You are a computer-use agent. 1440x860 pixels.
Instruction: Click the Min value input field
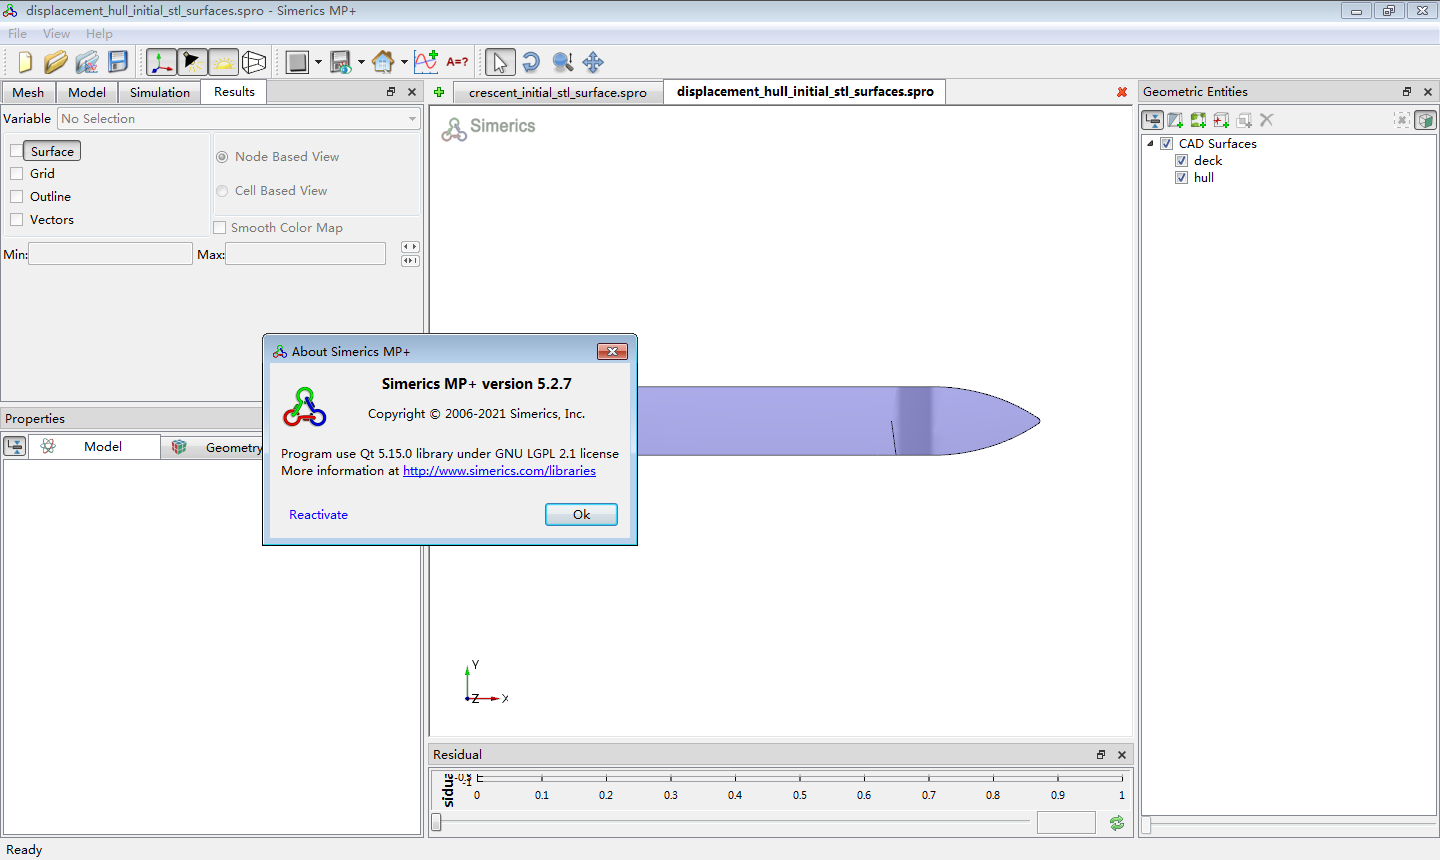[110, 254]
